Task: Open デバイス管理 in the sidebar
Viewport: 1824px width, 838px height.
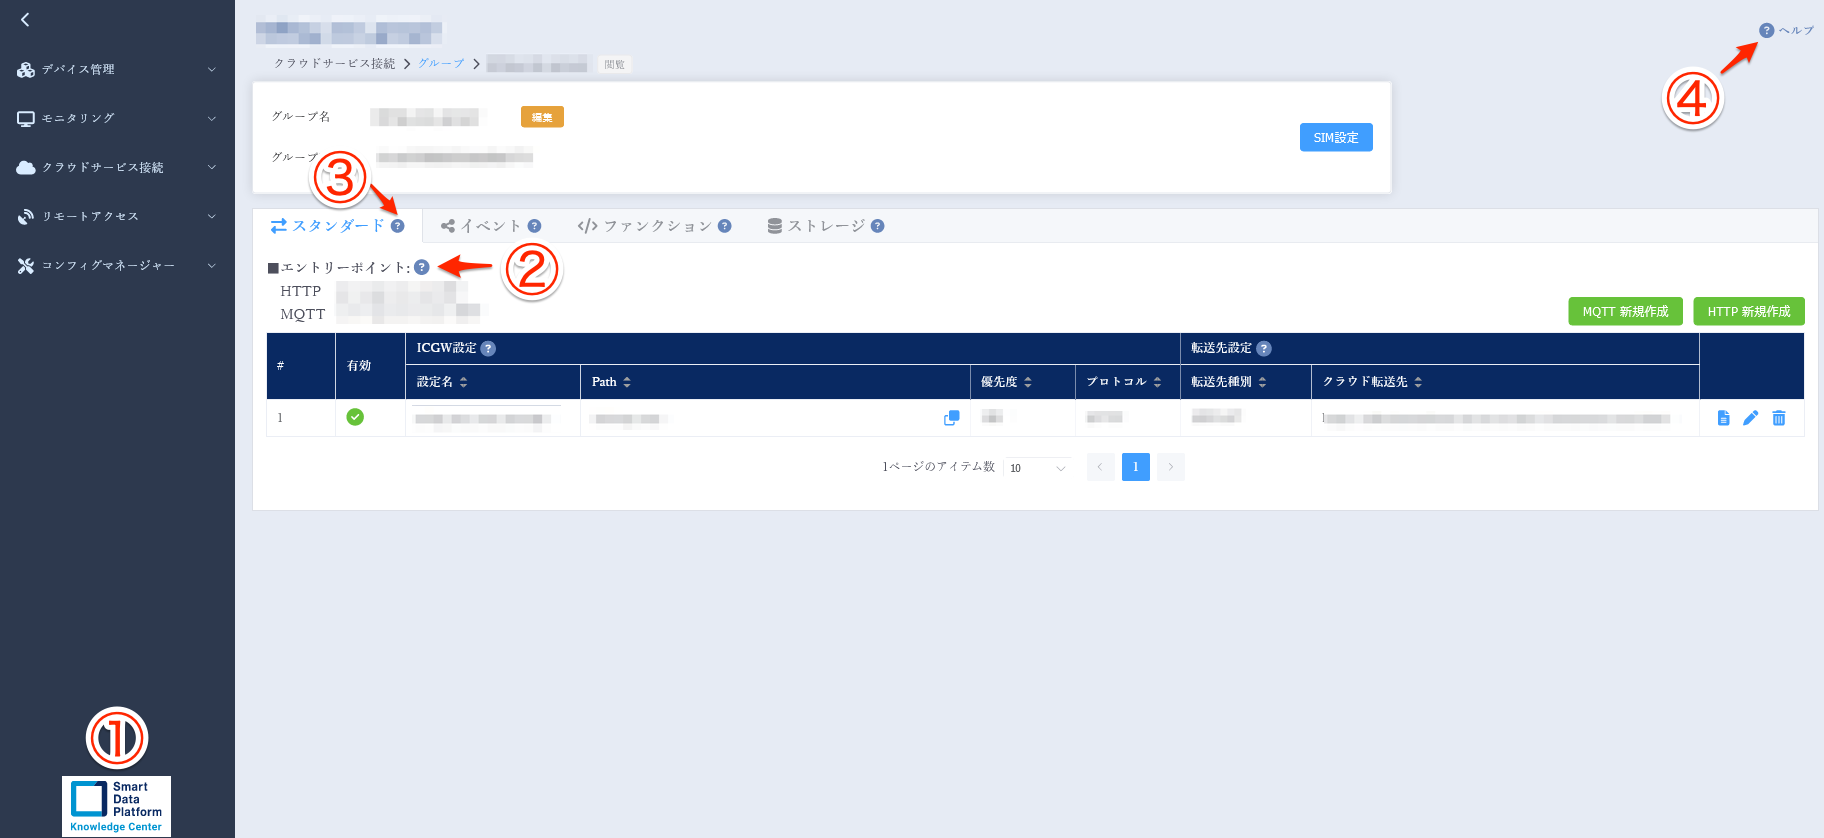Action: [117, 69]
